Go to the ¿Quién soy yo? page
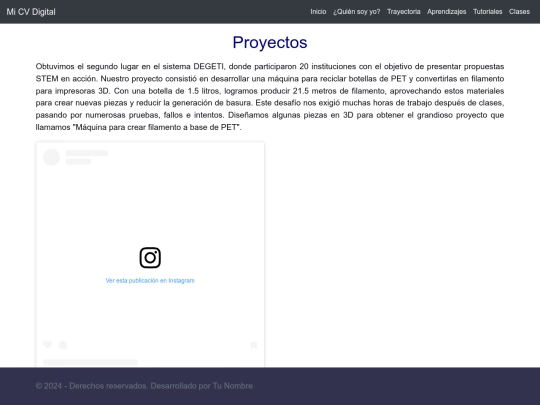Image resolution: width=540 pixels, height=405 pixels. [x=356, y=12]
